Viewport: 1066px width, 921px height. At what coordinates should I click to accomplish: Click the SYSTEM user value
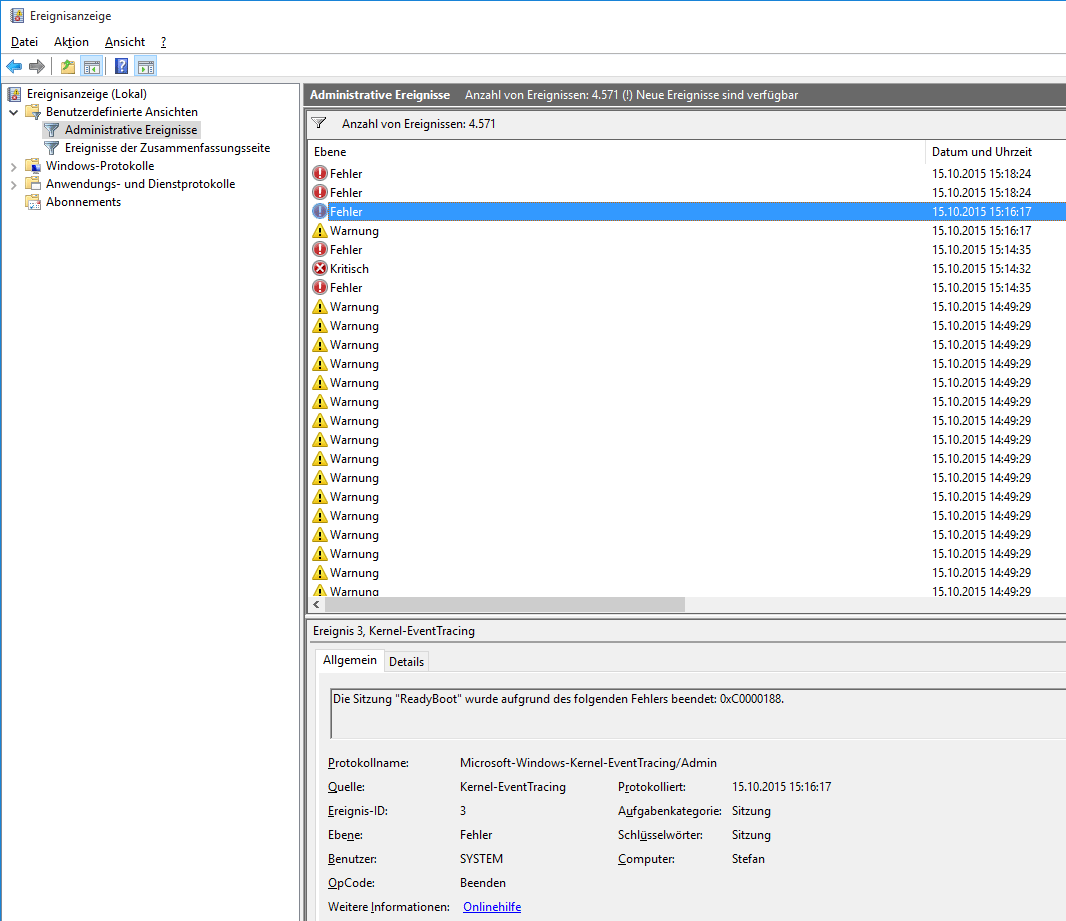click(481, 858)
